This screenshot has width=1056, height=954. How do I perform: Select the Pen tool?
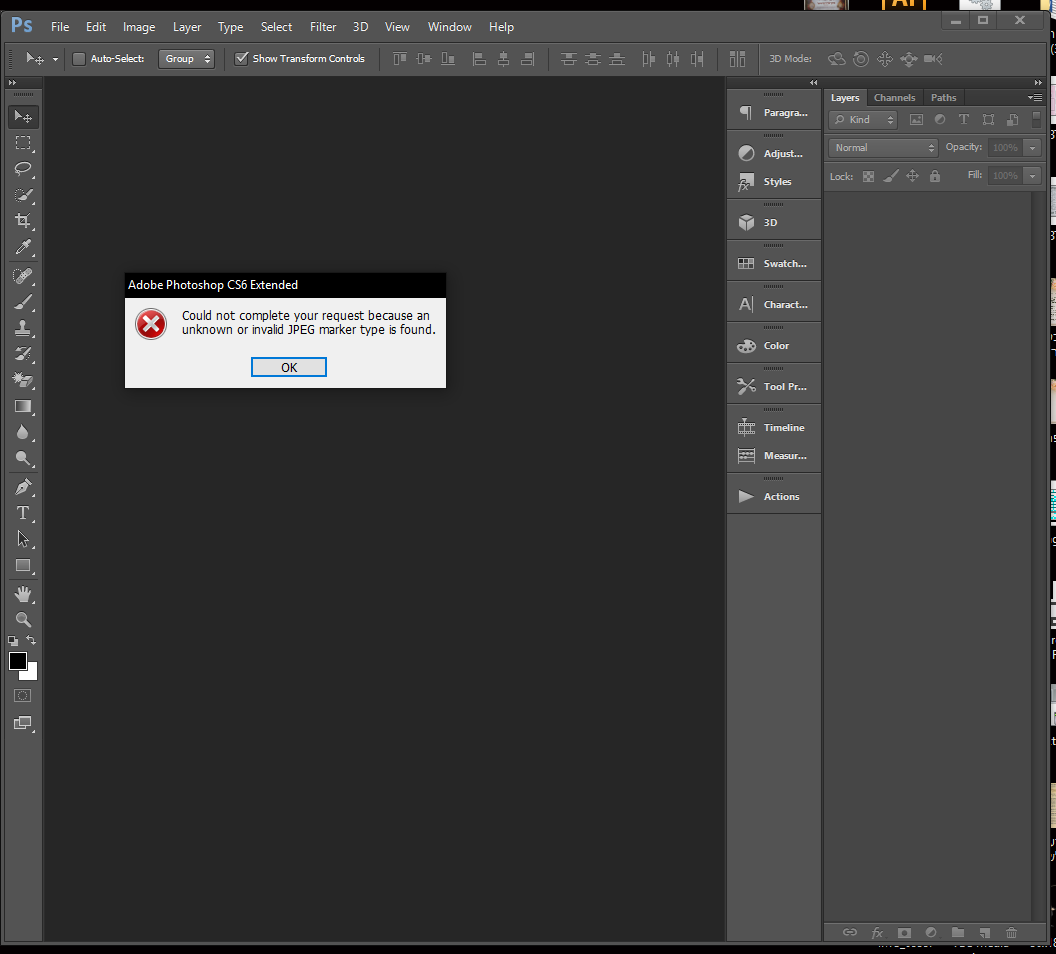coord(23,487)
